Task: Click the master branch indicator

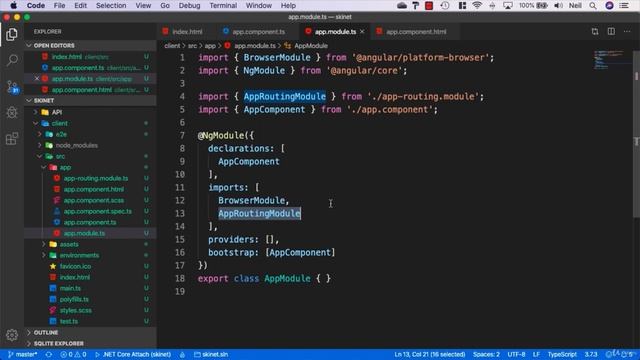Action: click(x=23, y=354)
